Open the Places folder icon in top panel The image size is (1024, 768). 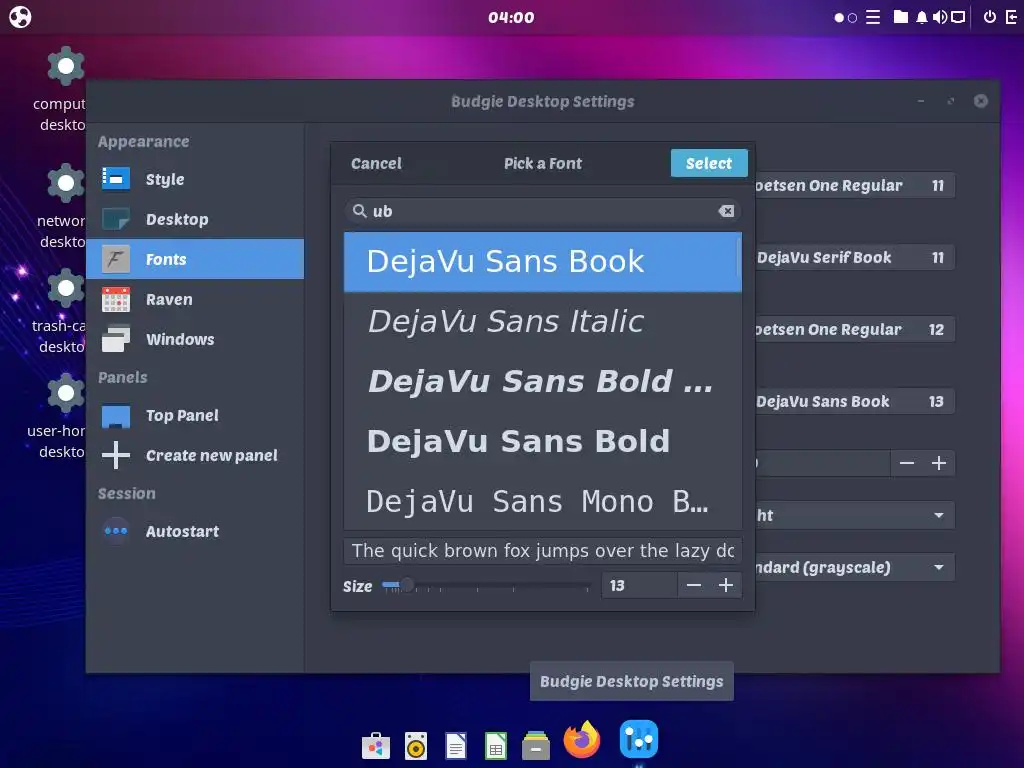(x=901, y=17)
